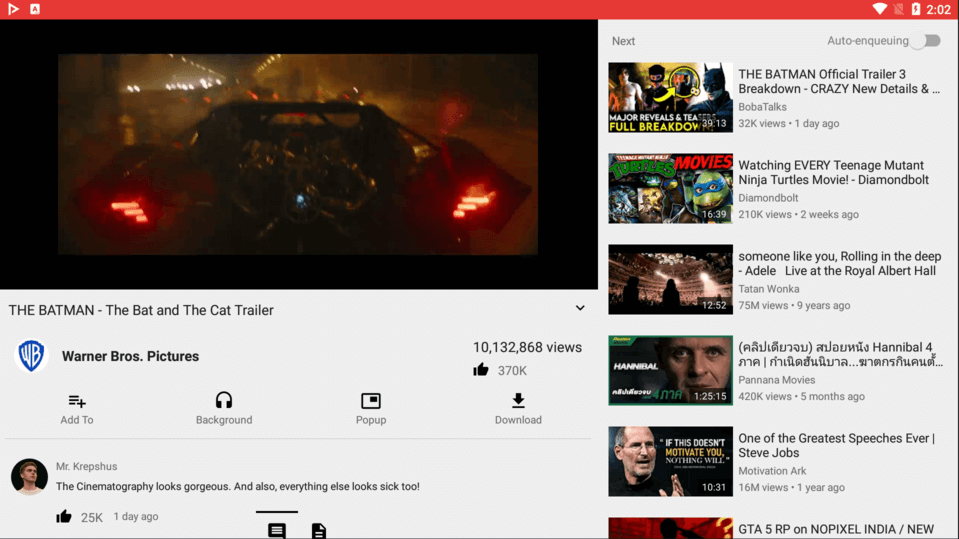Switch to the description tab icon
The image size is (959, 539).
point(319,530)
